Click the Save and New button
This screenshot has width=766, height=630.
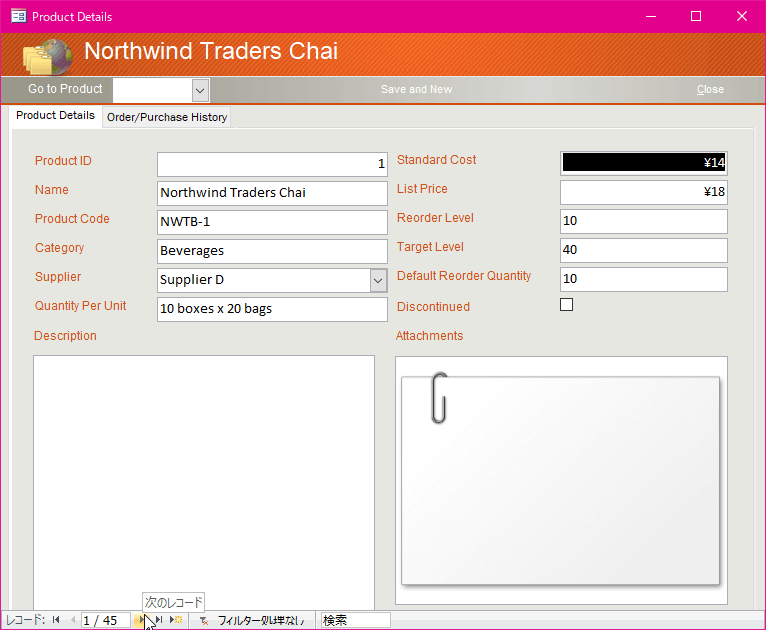click(x=416, y=89)
